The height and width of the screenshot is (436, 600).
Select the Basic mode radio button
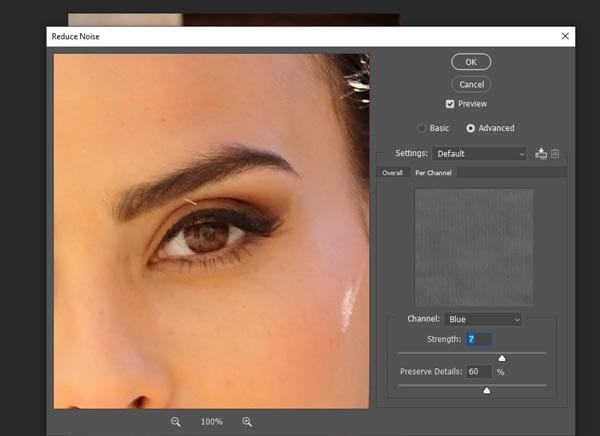click(422, 128)
